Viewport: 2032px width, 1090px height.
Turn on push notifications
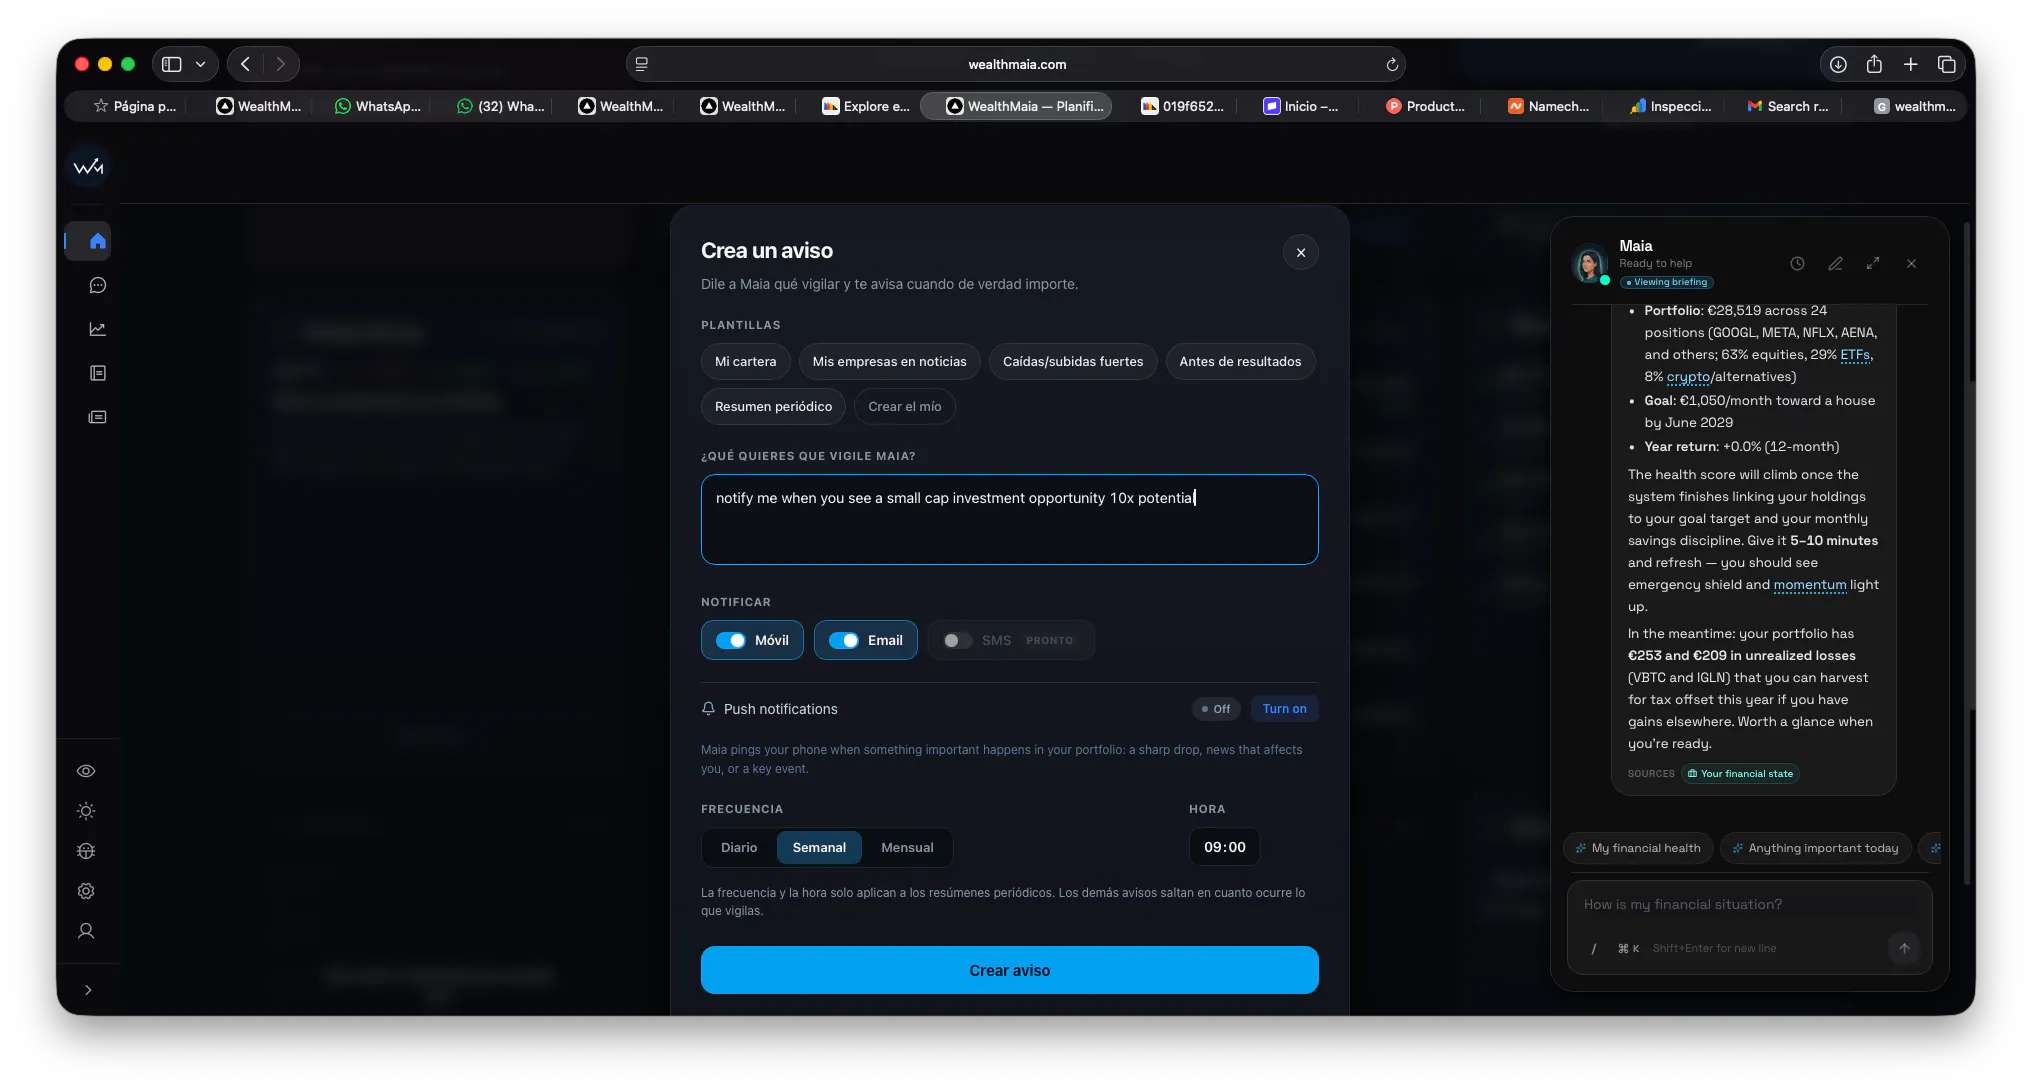point(1284,709)
